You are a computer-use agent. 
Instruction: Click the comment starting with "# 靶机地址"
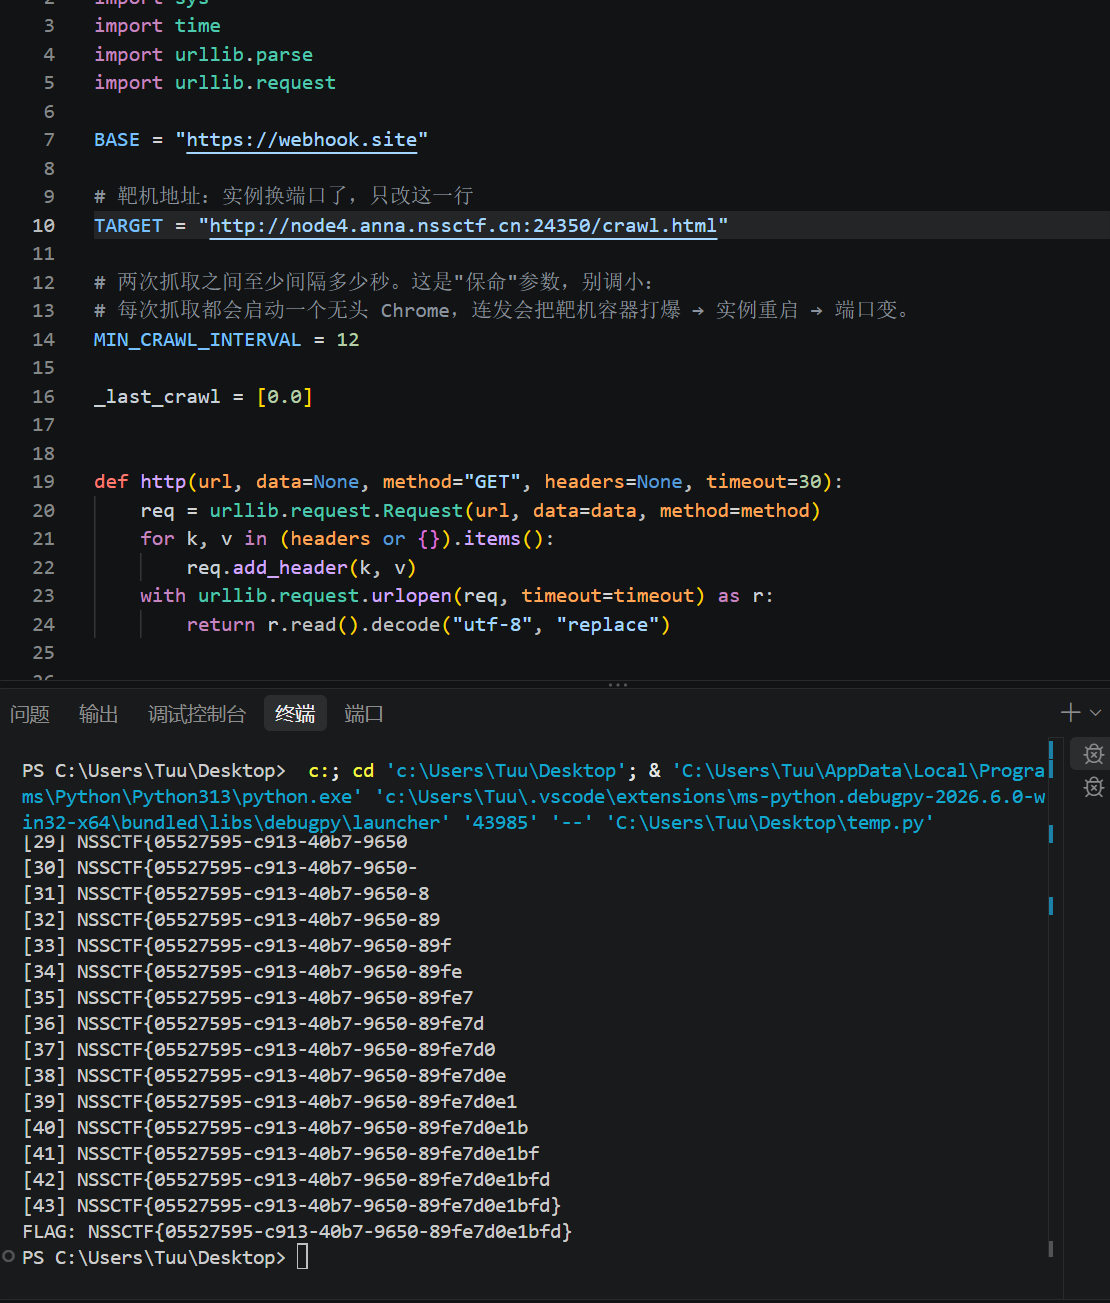pyautogui.click(x=283, y=196)
